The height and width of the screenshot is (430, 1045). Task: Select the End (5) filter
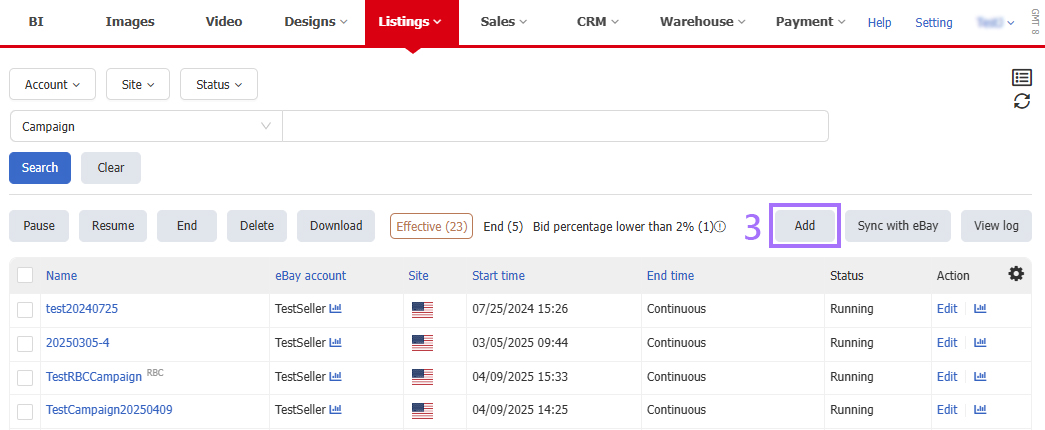[503, 227]
